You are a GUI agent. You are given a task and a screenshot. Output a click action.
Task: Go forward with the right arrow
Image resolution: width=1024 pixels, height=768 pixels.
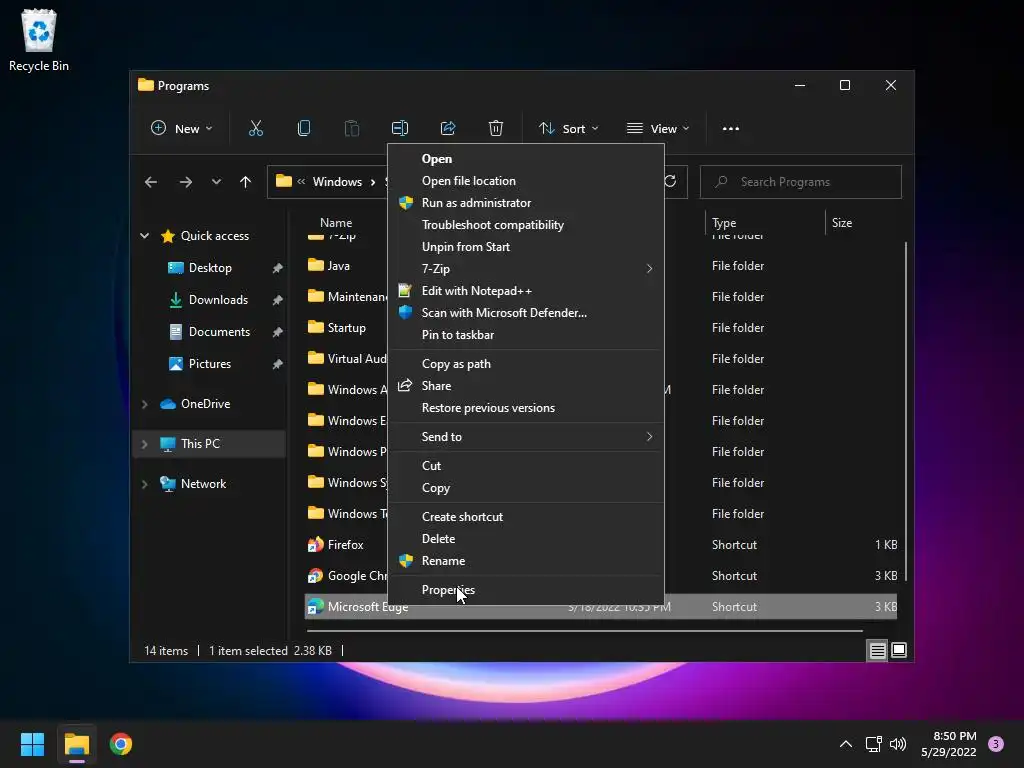185,182
